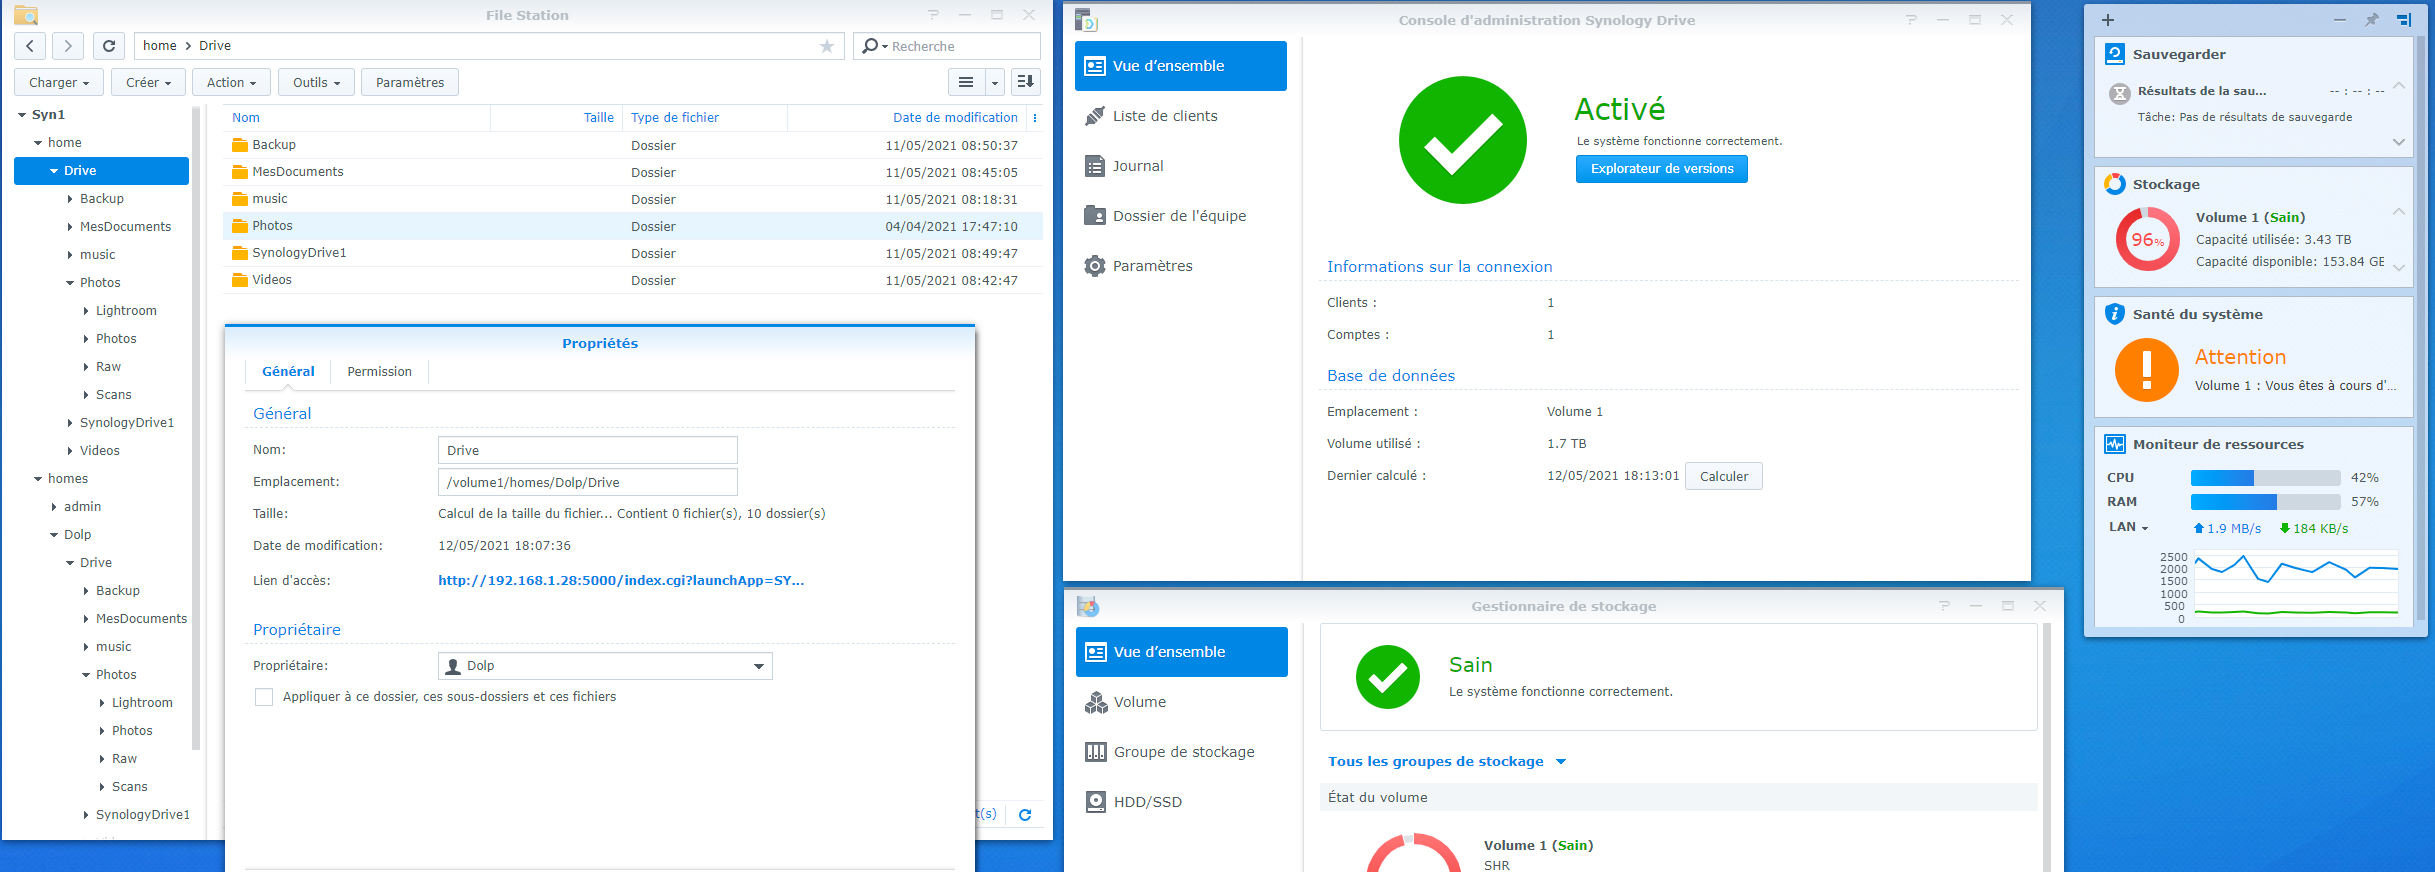Switch to list view mode in File Station
Viewport: 2435px width, 872px height.
click(966, 82)
